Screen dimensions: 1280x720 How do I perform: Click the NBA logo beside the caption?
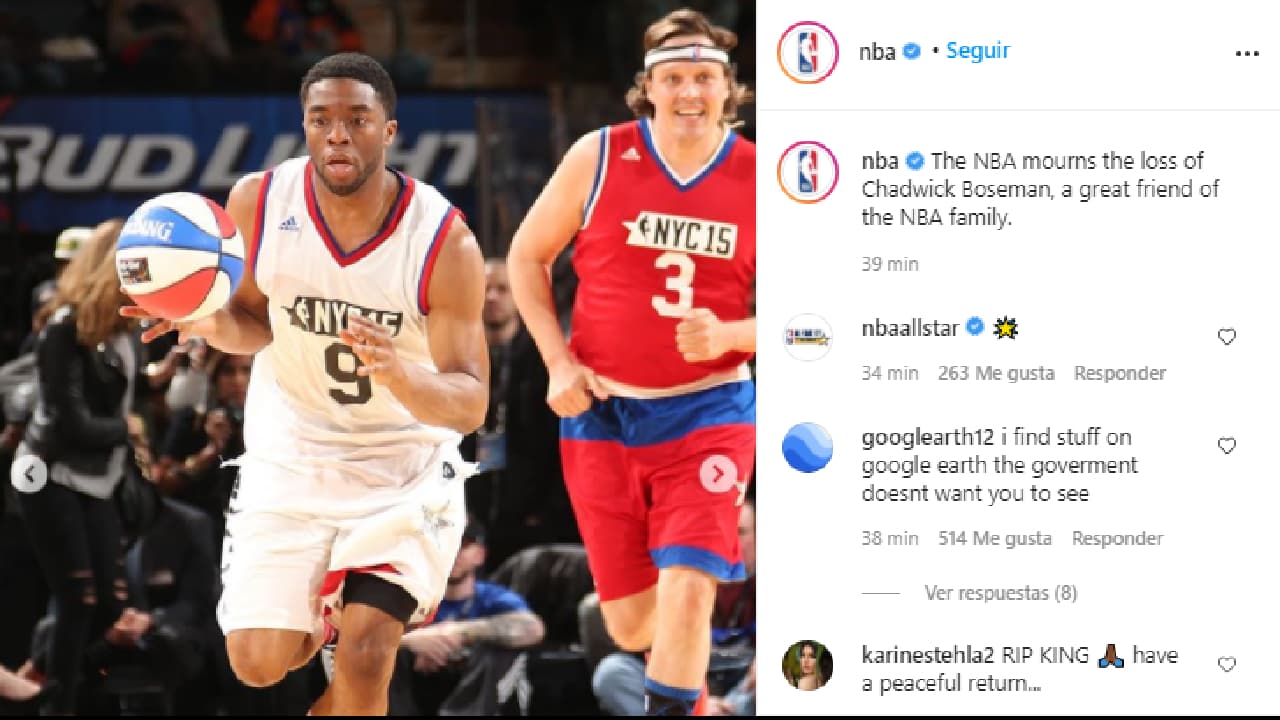coord(807,170)
